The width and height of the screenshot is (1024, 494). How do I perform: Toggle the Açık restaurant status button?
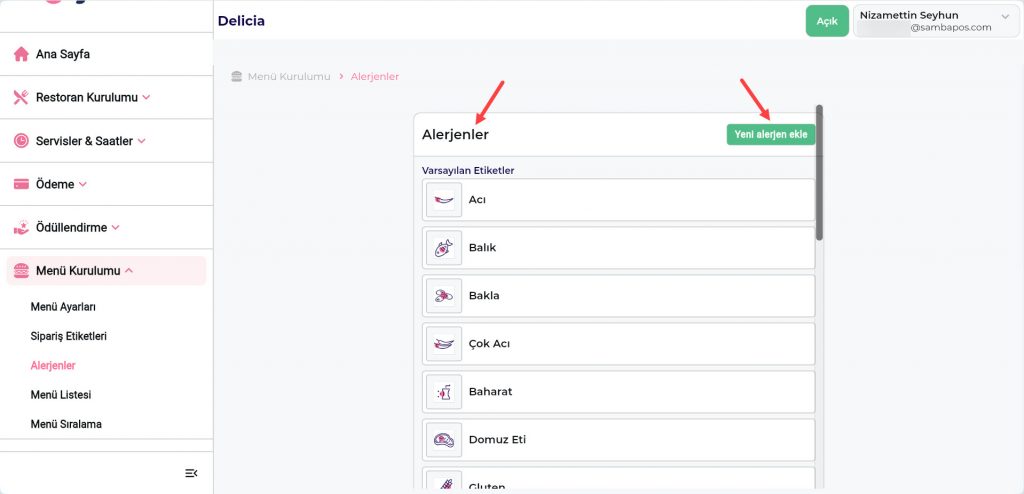(x=826, y=21)
